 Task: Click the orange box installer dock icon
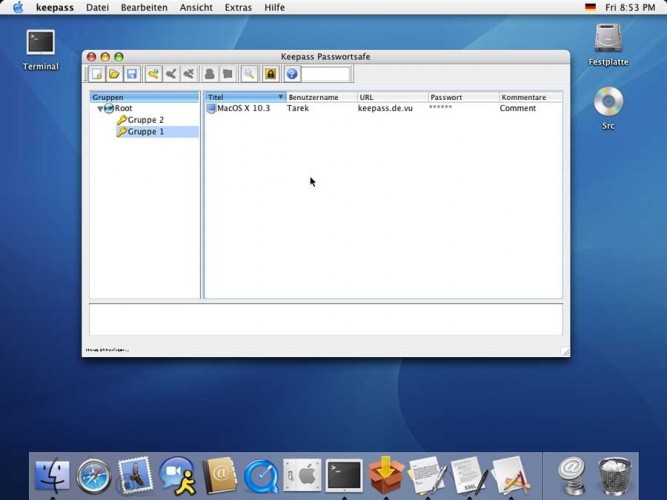(x=386, y=474)
